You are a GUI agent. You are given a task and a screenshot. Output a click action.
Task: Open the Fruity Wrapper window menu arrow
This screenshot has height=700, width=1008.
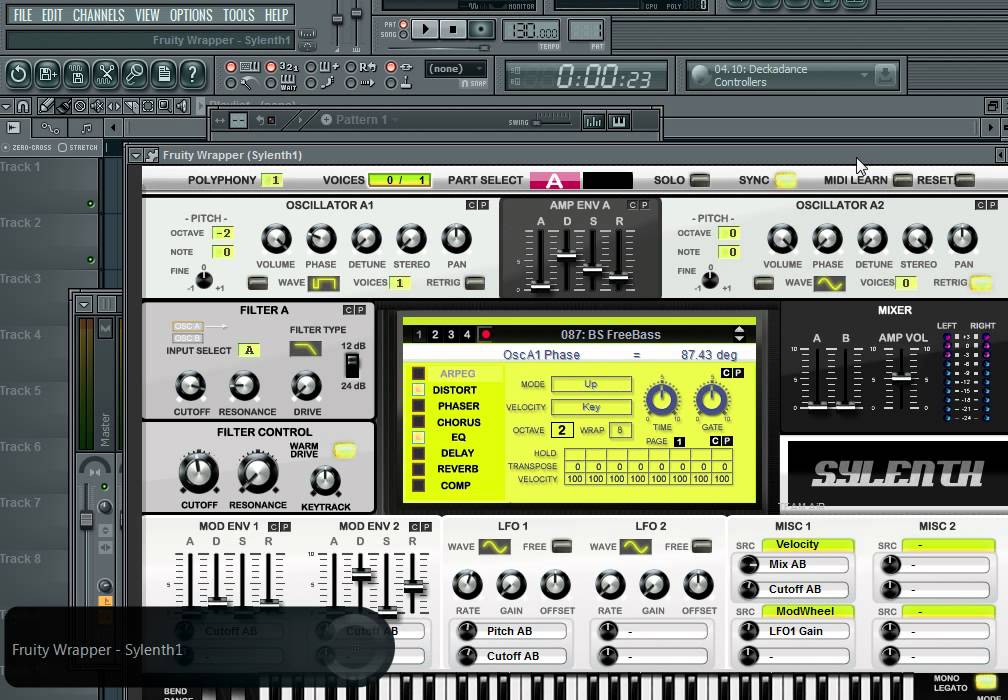pyautogui.click(x=135, y=155)
